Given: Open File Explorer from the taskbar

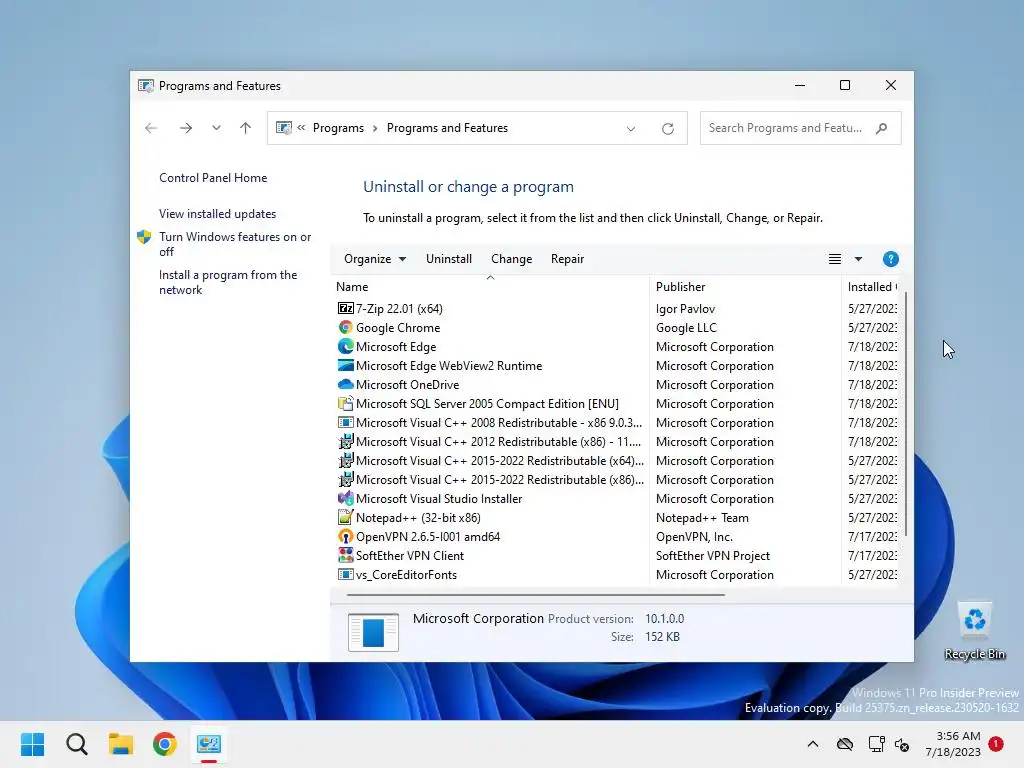Looking at the screenshot, I should tap(121, 744).
